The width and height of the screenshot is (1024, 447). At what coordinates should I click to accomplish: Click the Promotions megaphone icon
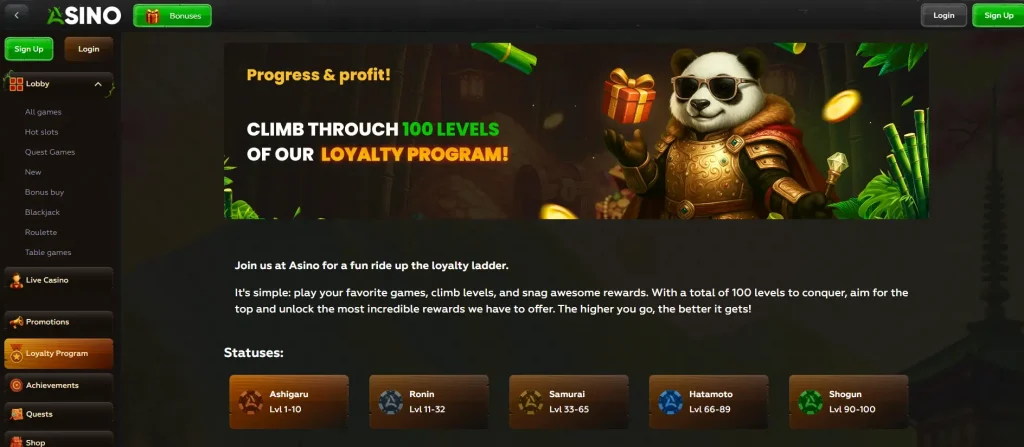point(16,322)
